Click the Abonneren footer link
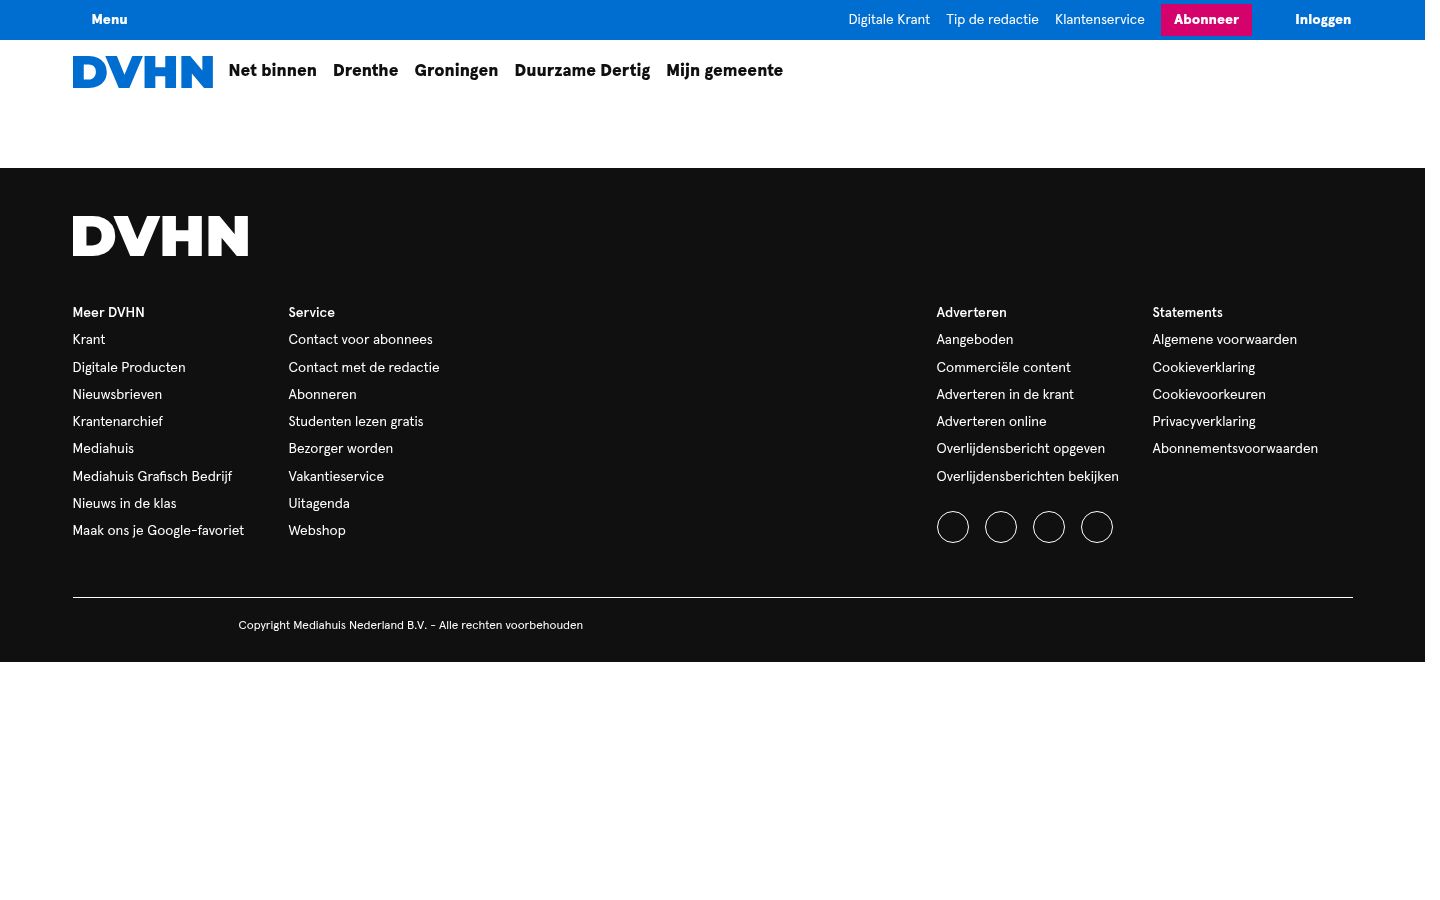 click(x=322, y=395)
